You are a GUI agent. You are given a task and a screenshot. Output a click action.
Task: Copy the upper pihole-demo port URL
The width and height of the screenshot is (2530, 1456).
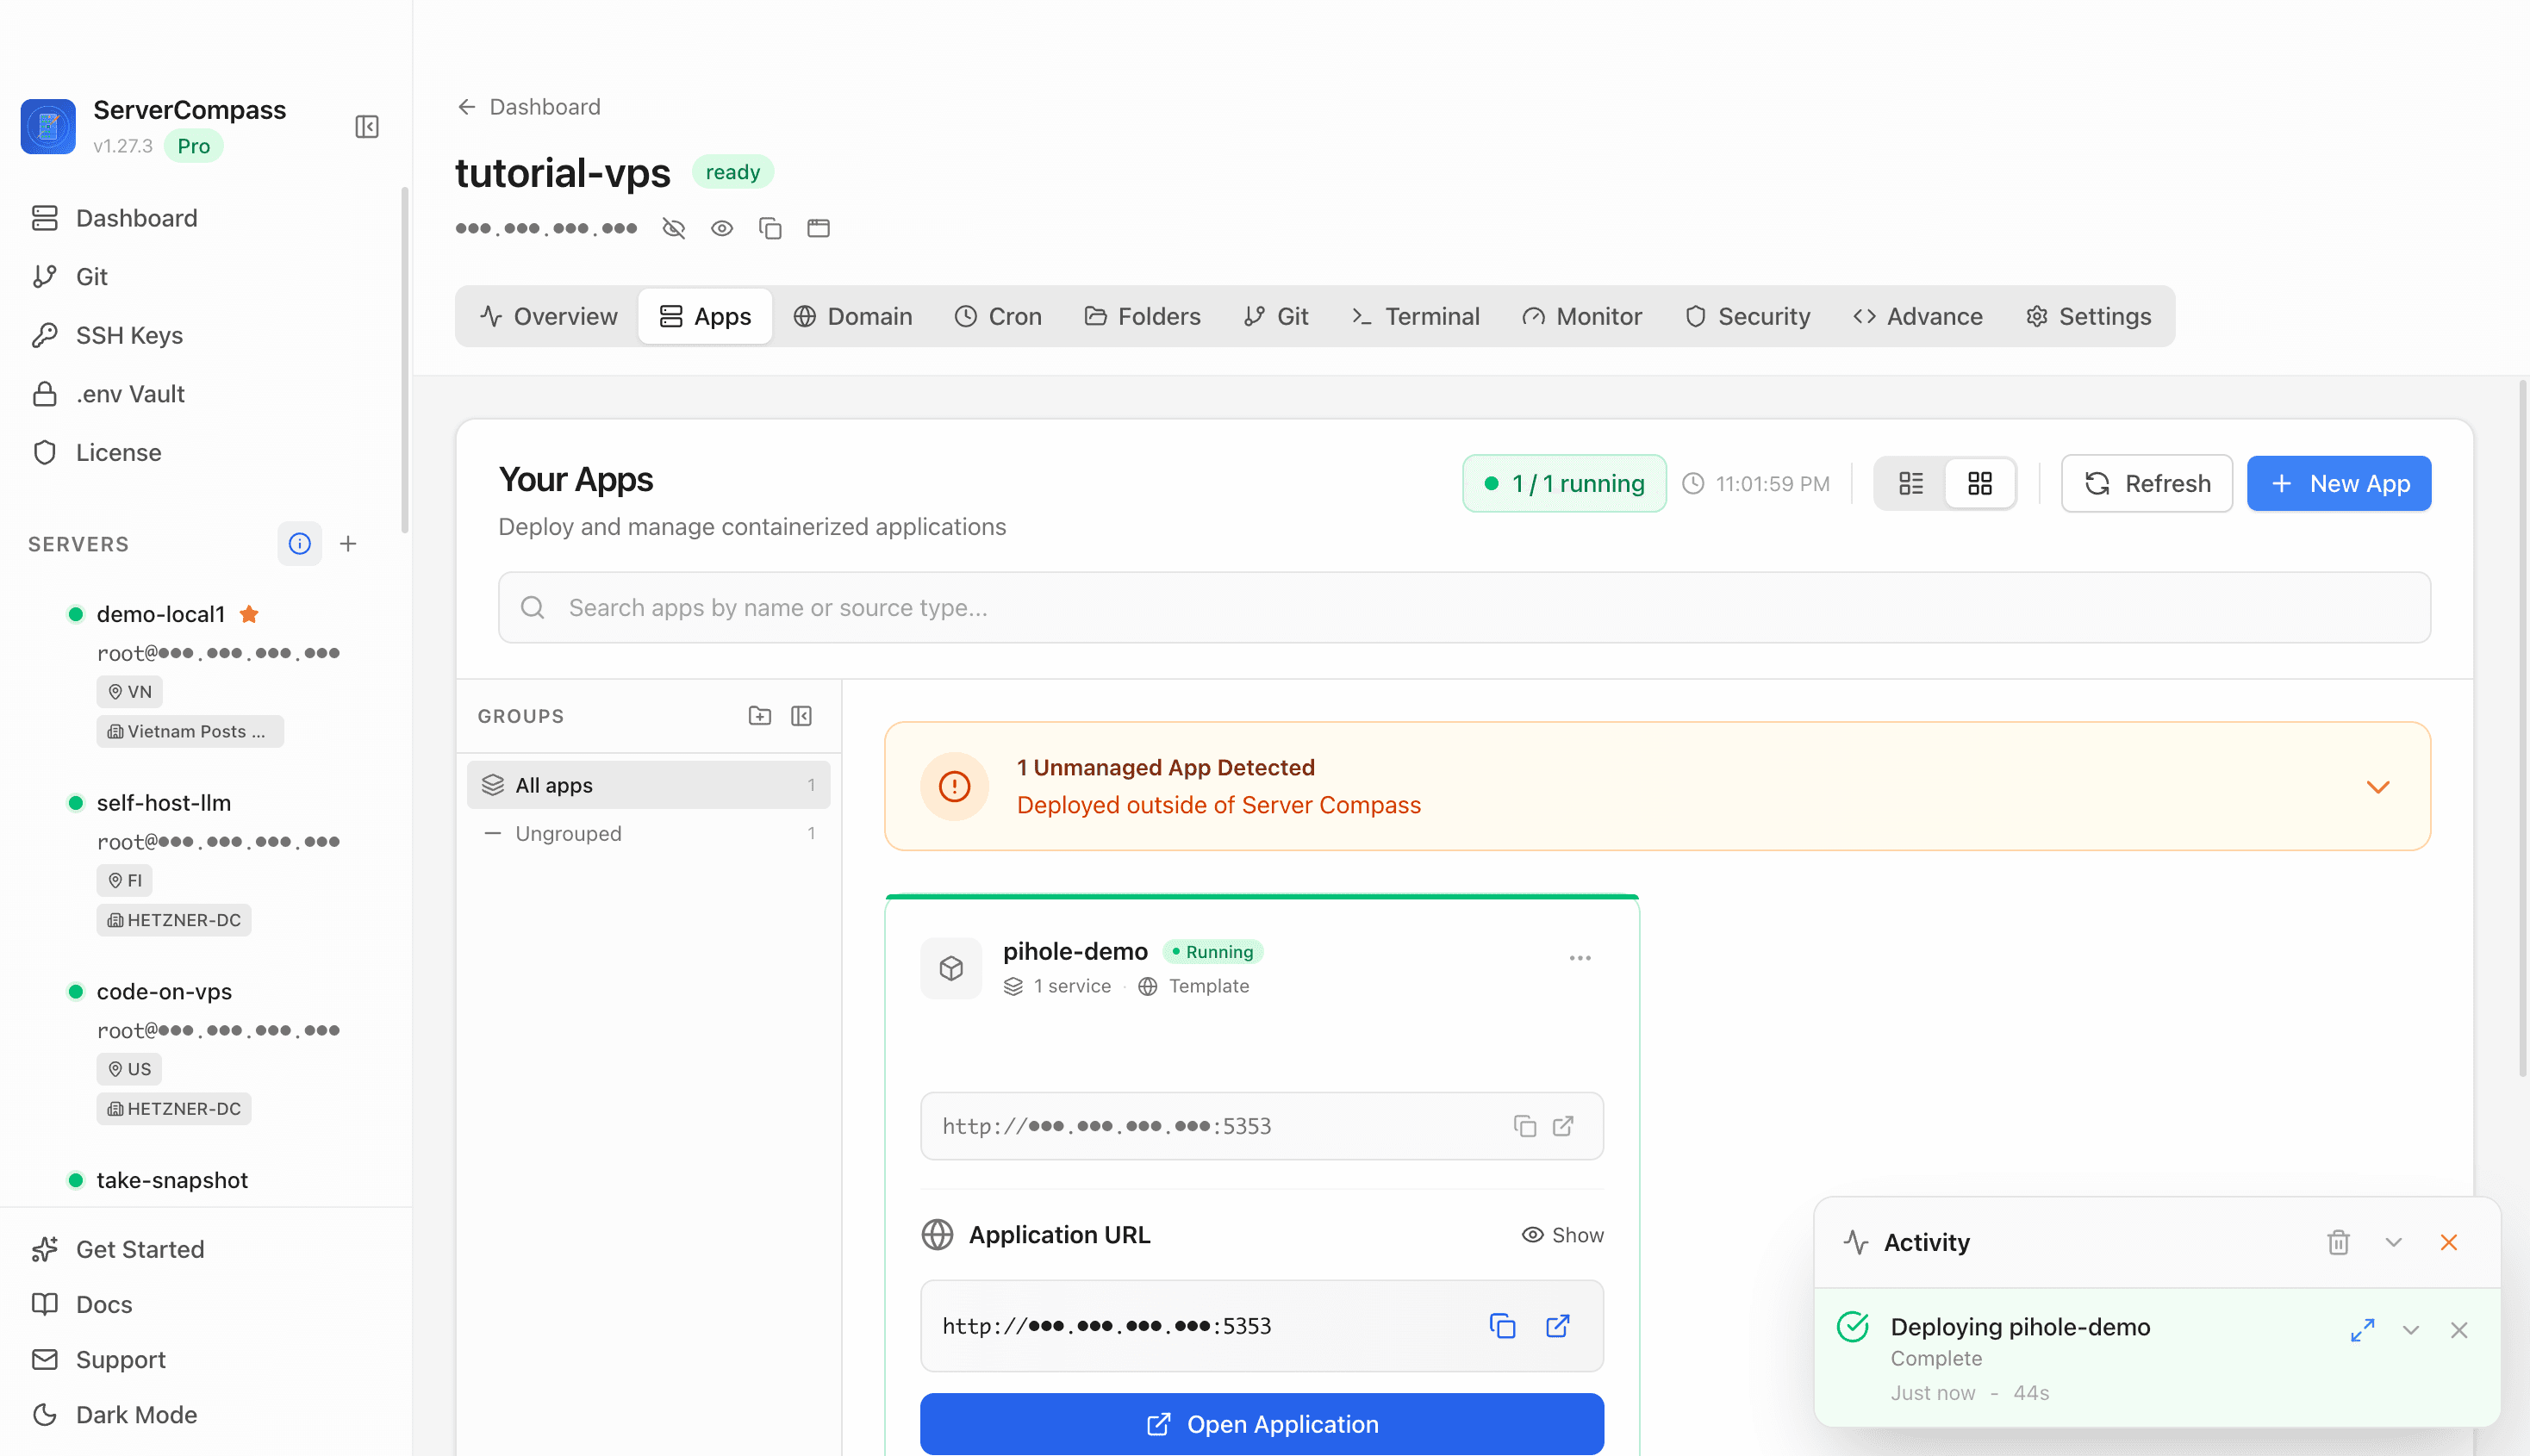(x=1525, y=1126)
